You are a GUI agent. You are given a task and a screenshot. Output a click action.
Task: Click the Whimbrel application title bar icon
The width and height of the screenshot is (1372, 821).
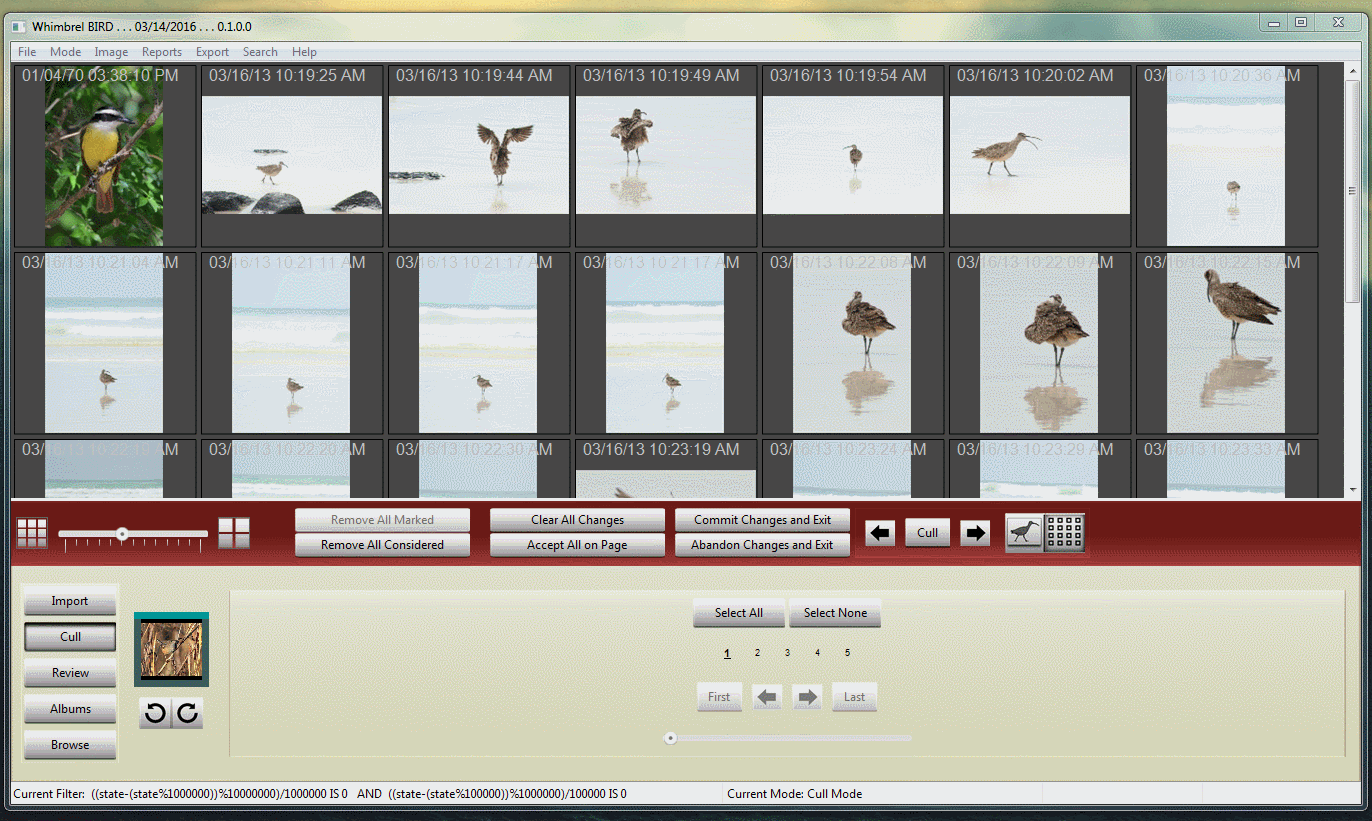point(18,26)
